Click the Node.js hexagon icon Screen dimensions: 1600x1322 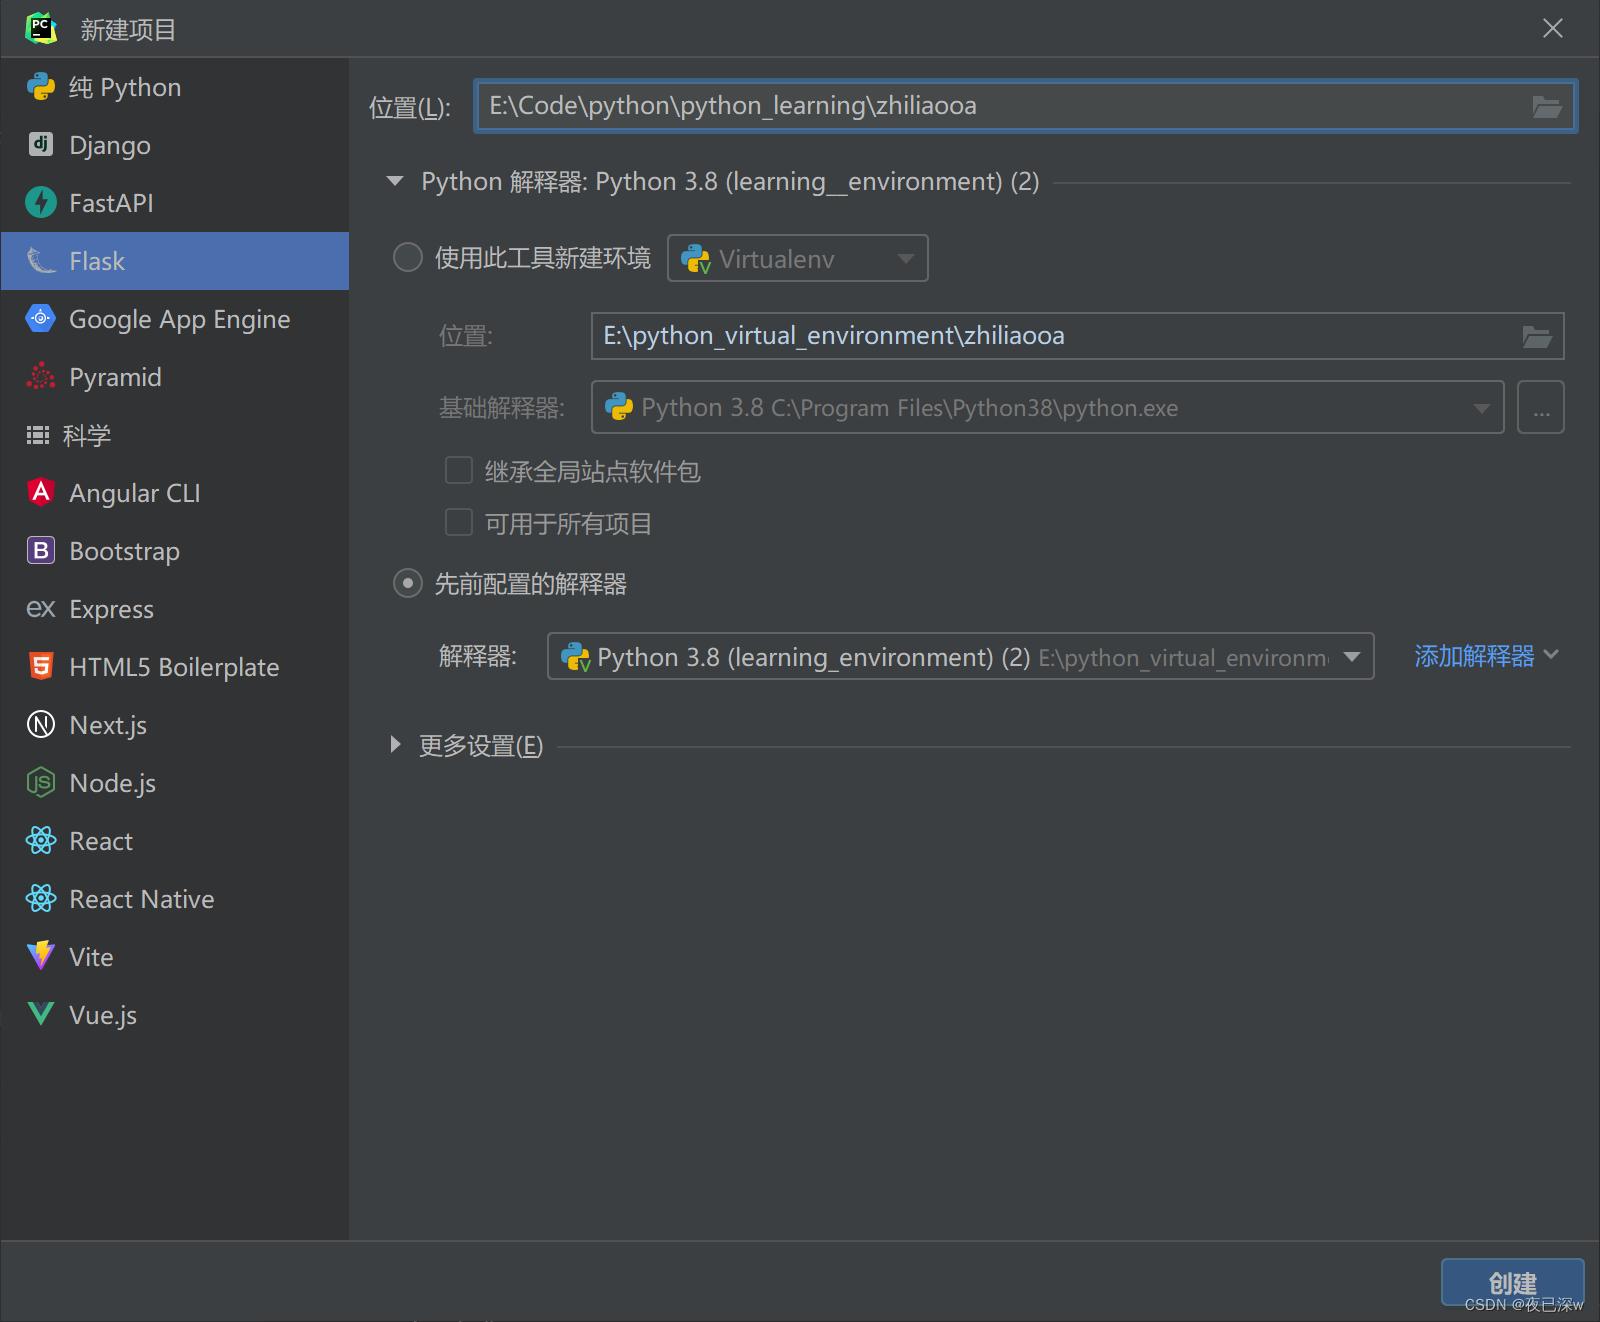point(41,782)
